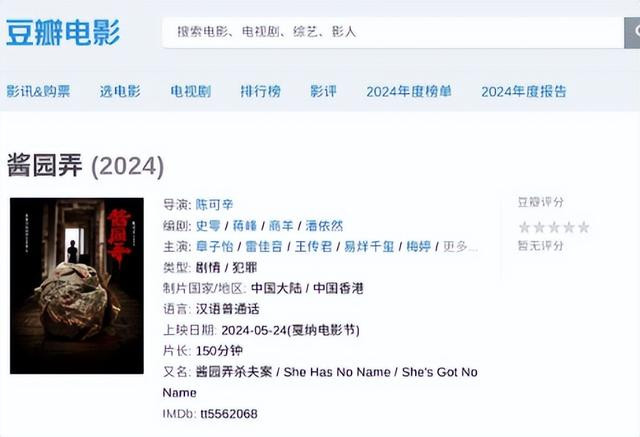The width and height of the screenshot is (640, 437).
Task: Open screenwriter 史零's link
Action: coord(208,226)
